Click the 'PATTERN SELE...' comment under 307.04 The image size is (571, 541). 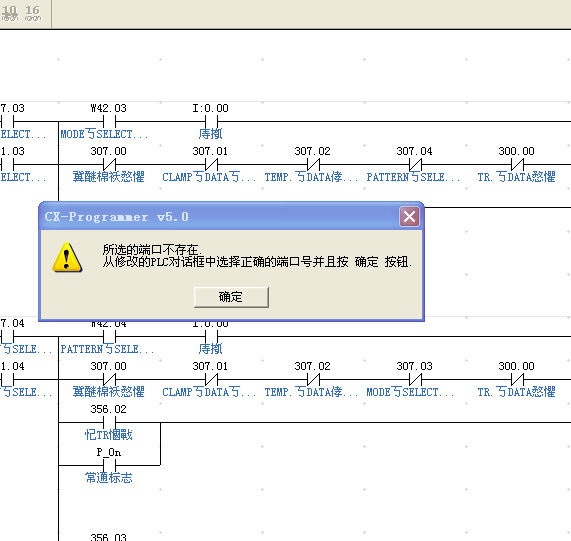tap(413, 177)
